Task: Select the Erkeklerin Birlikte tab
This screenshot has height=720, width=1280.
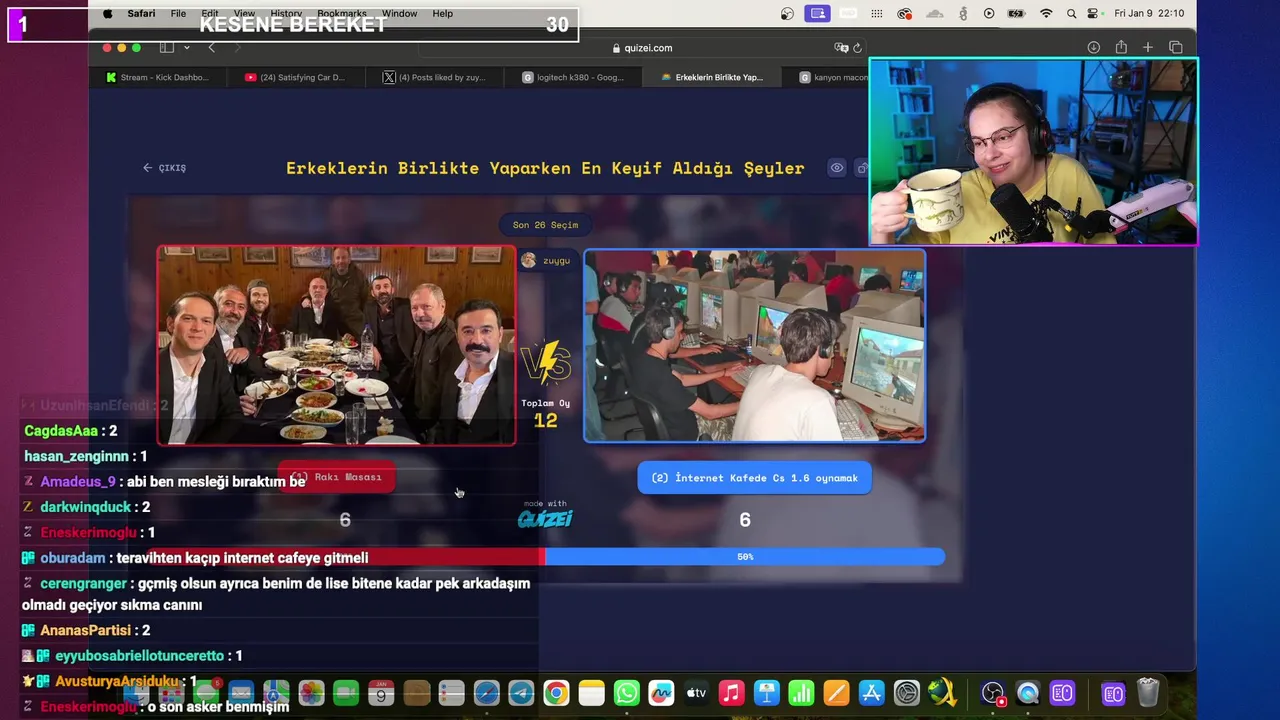Action: click(x=711, y=77)
